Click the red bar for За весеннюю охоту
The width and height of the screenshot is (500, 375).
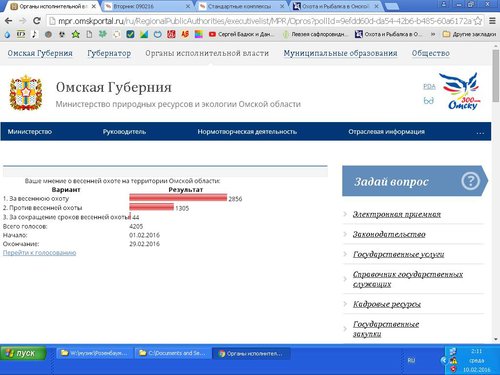pos(178,198)
